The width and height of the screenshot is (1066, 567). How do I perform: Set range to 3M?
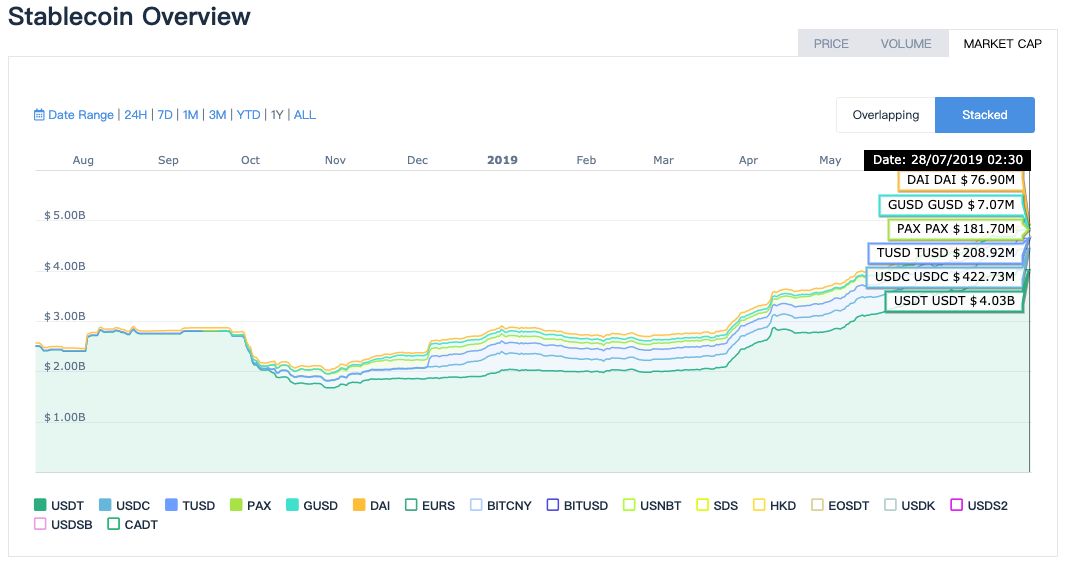(x=217, y=115)
